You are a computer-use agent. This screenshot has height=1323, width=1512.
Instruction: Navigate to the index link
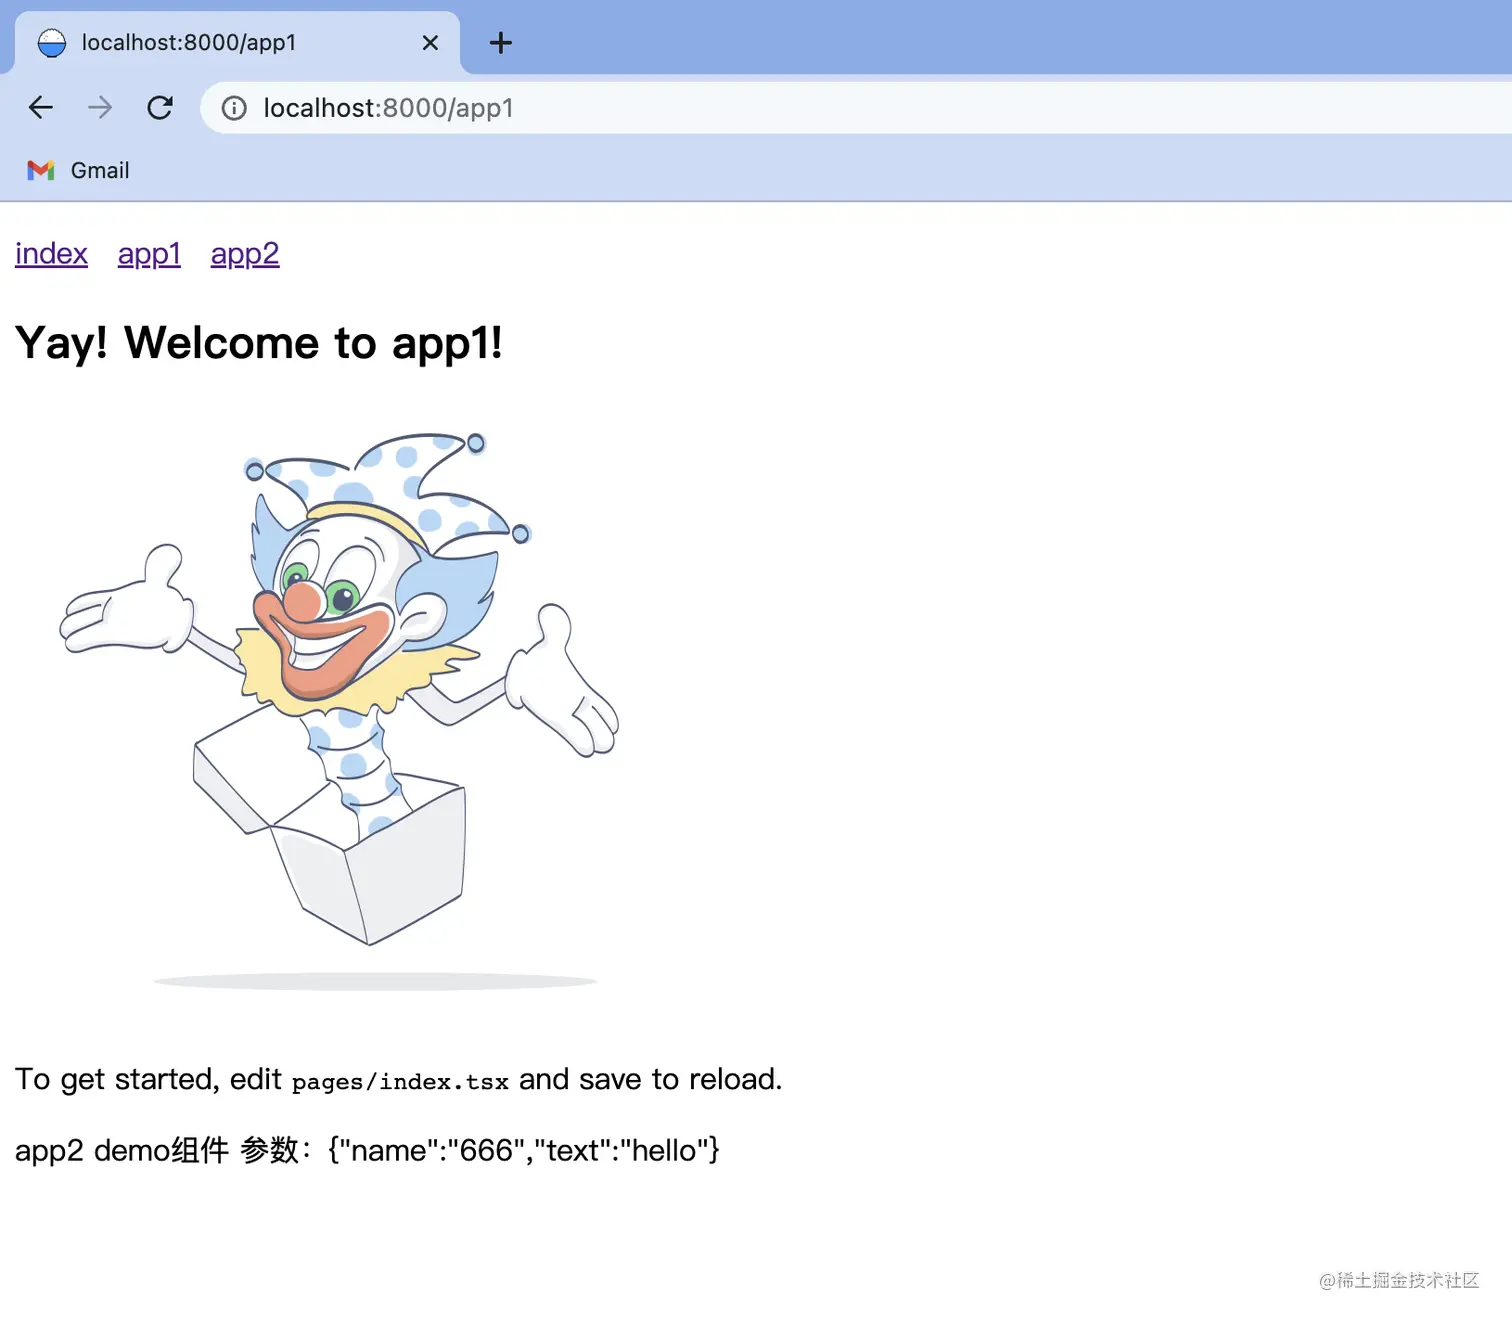point(51,254)
